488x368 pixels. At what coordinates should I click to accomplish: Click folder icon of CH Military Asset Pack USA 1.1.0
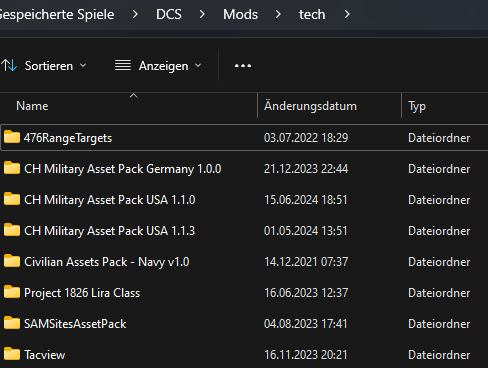click(x=12, y=199)
